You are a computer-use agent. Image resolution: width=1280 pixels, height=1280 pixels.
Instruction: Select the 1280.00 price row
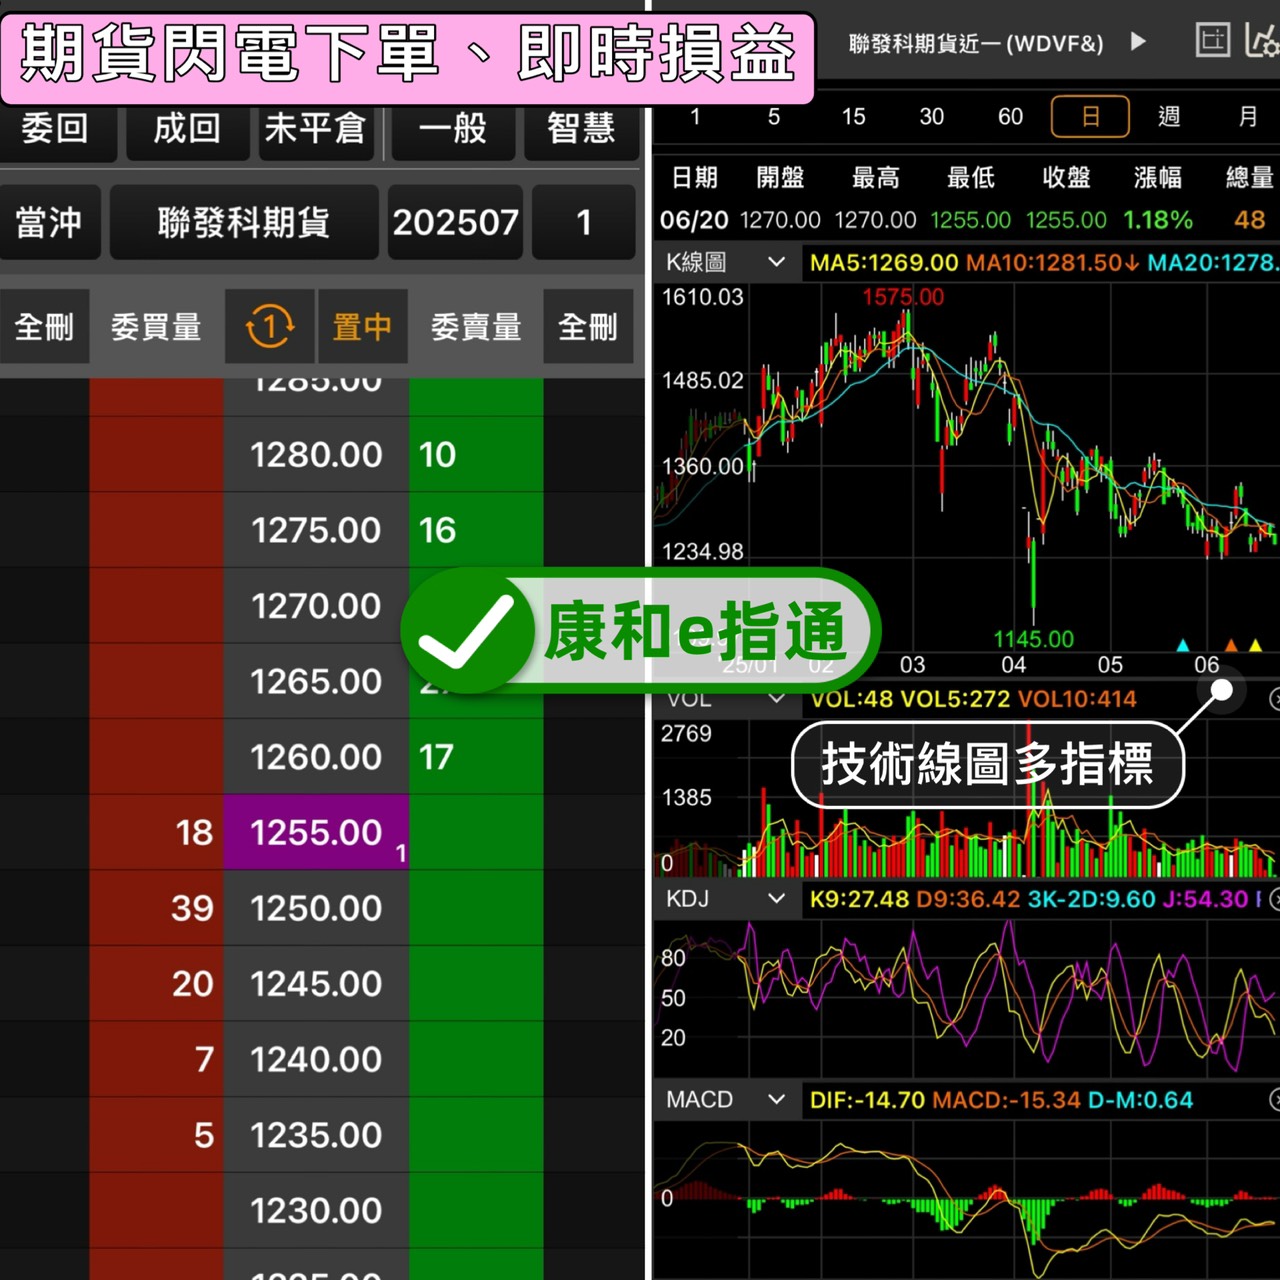pyautogui.click(x=316, y=455)
